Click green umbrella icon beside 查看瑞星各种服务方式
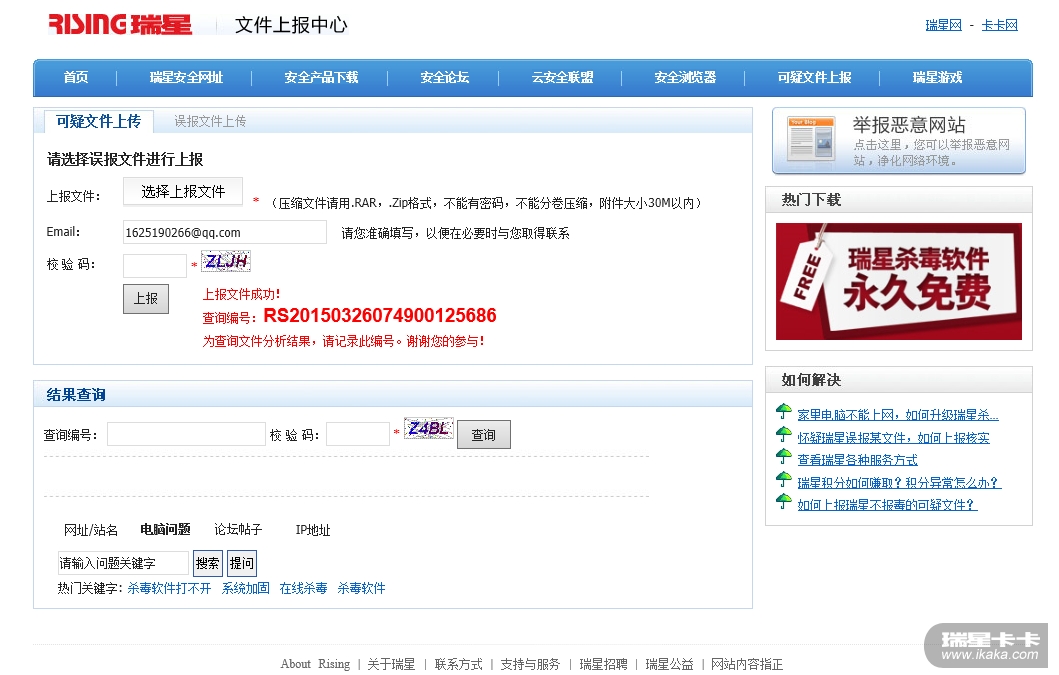Image resolution: width=1059 pixels, height=675 pixels. (x=783, y=455)
